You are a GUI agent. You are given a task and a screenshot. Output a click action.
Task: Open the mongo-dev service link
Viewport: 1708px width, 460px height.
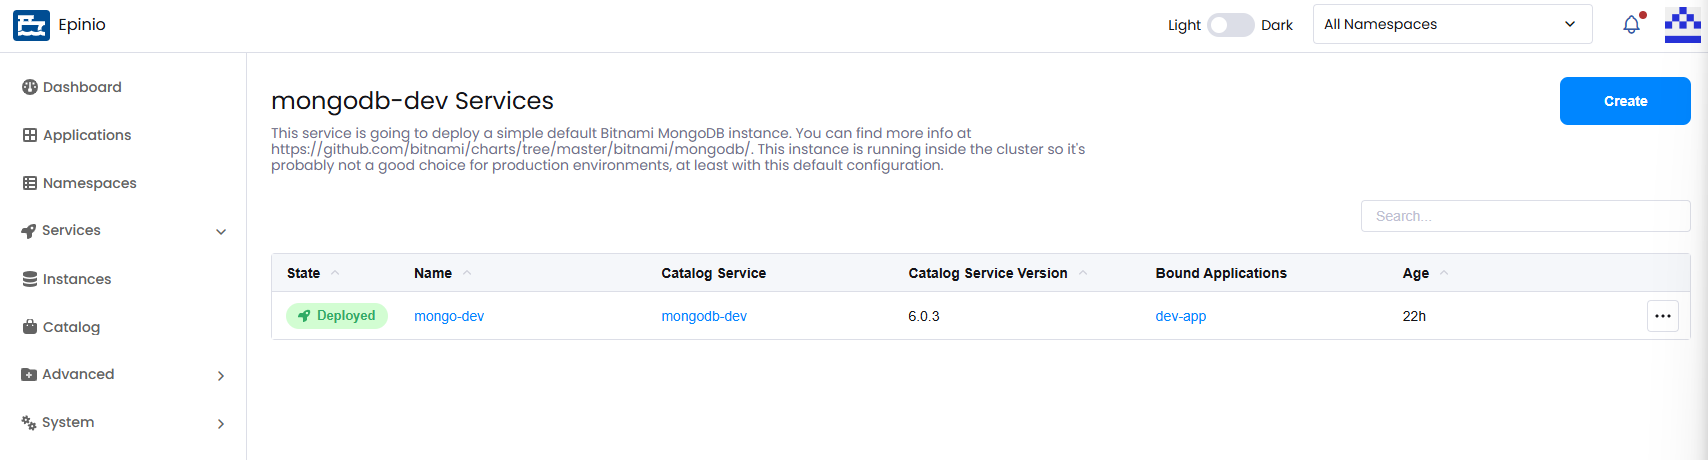[449, 316]
